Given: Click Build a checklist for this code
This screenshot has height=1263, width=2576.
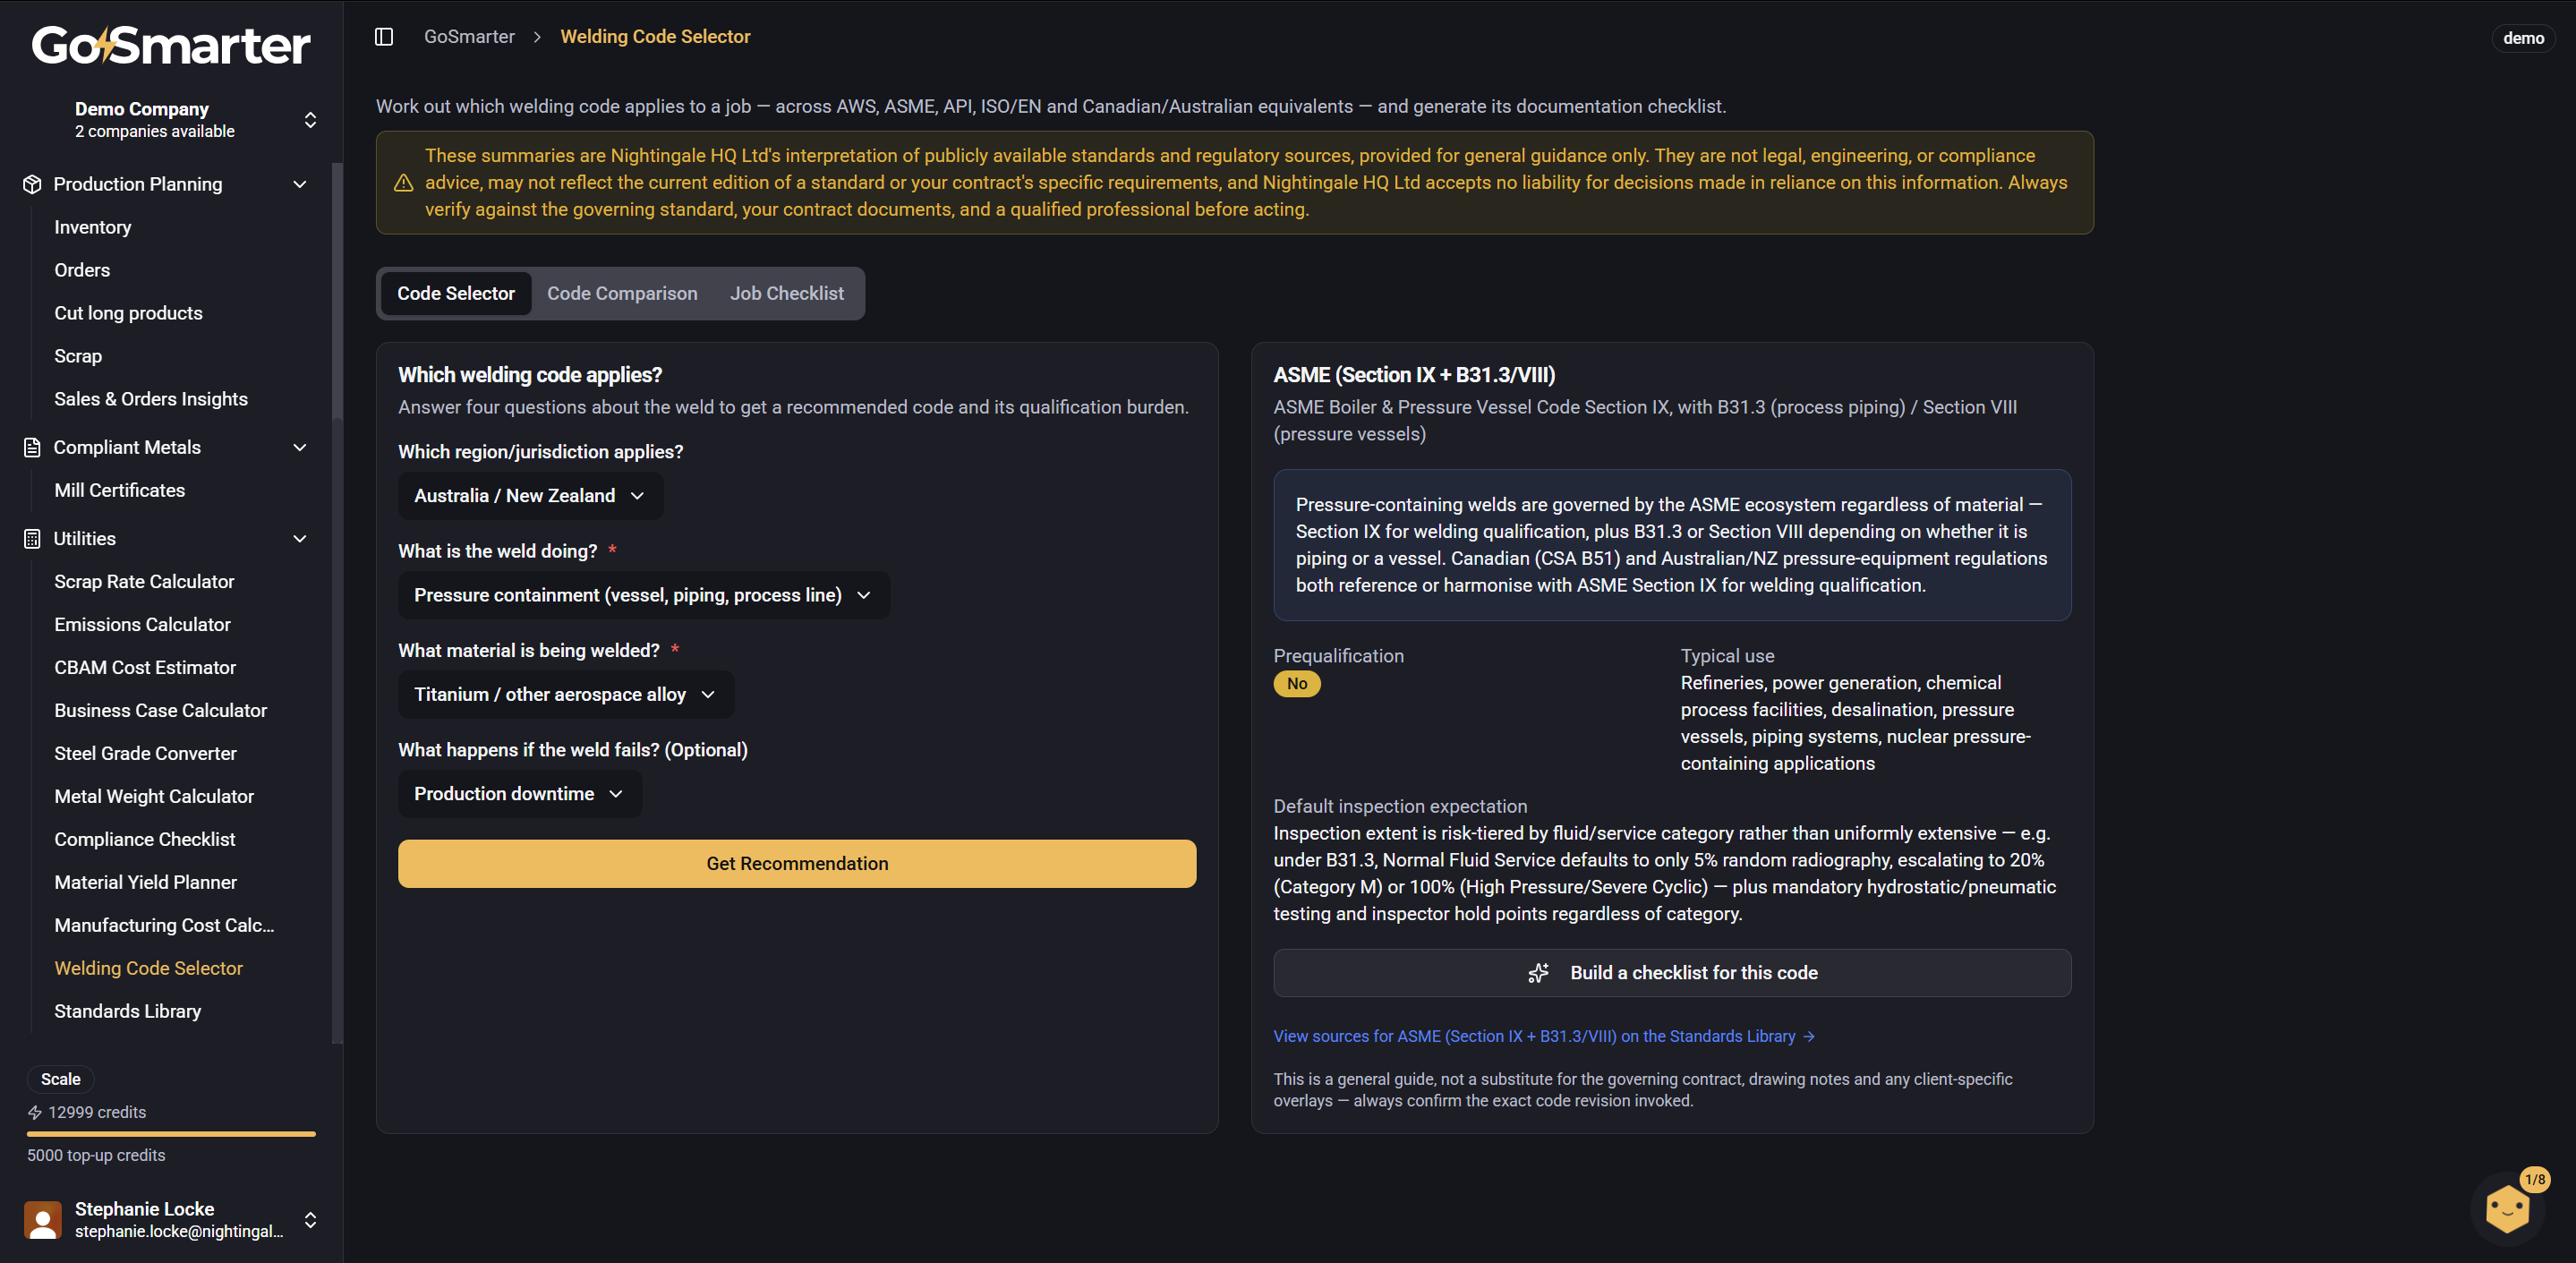Looking at the screenshot, I should coord(1672,973).
